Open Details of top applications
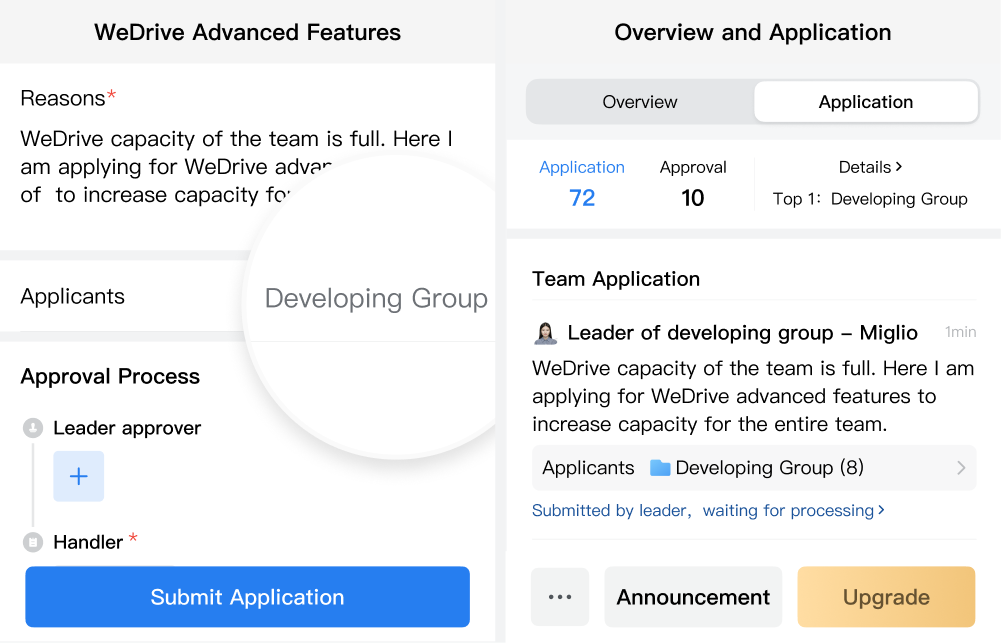The height and width of the screenshot is (643, 1001). (870, 167)
